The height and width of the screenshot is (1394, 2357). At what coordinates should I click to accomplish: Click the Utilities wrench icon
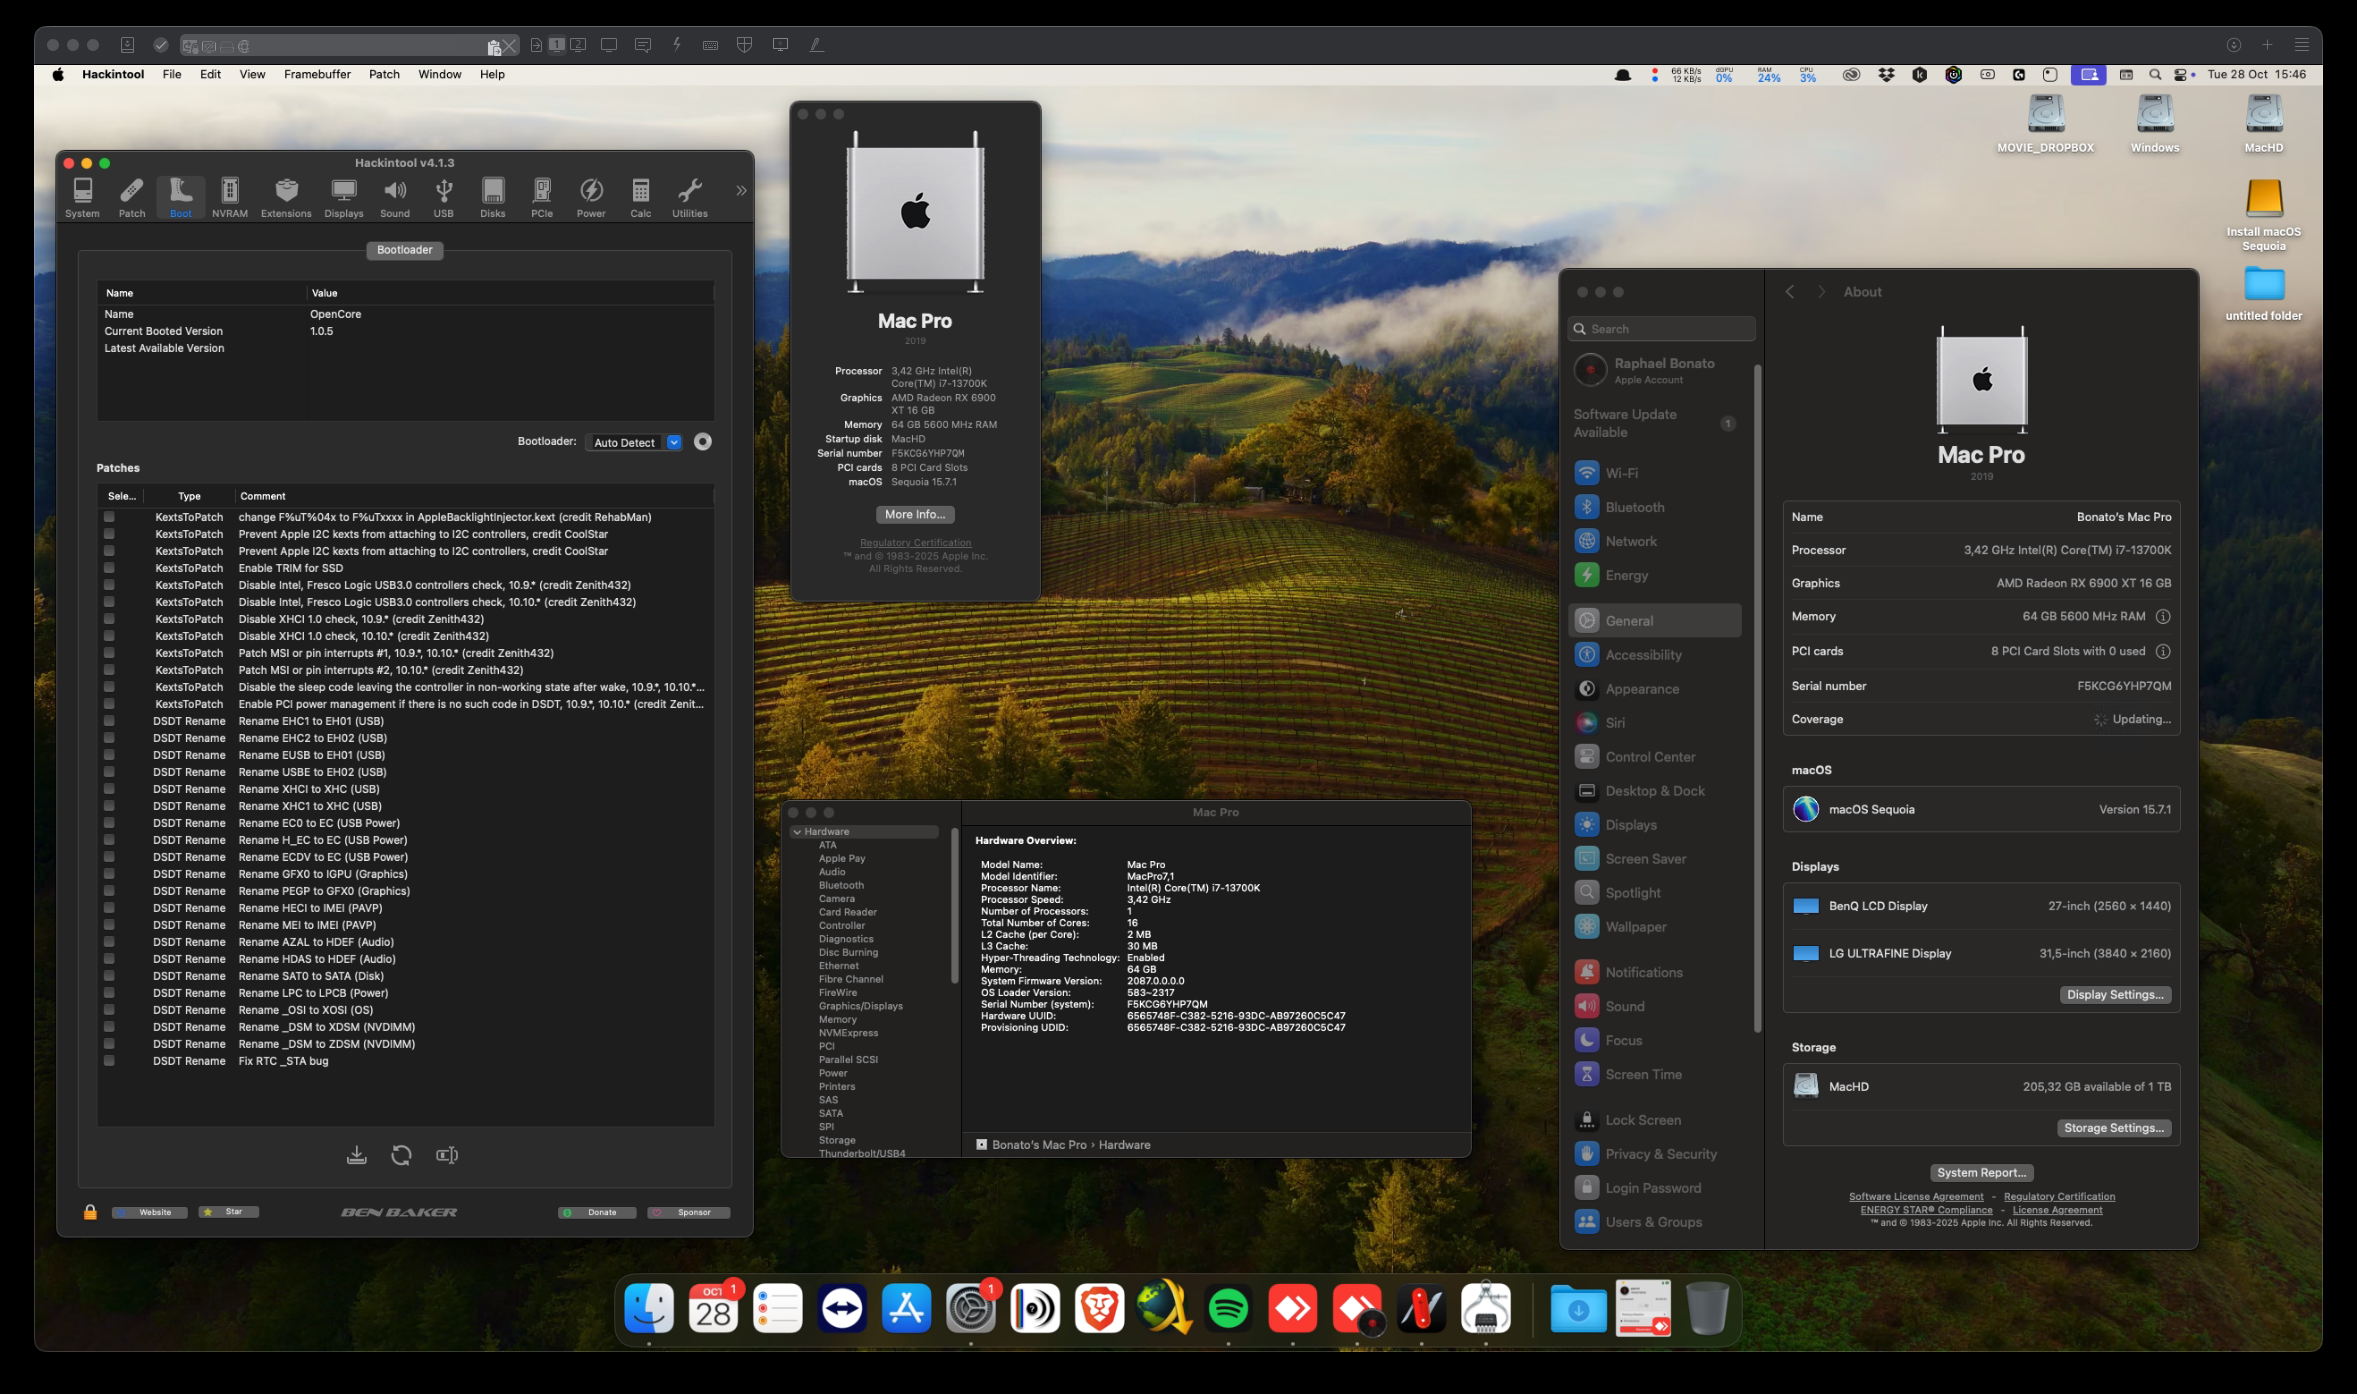click(x=689, y=197)
